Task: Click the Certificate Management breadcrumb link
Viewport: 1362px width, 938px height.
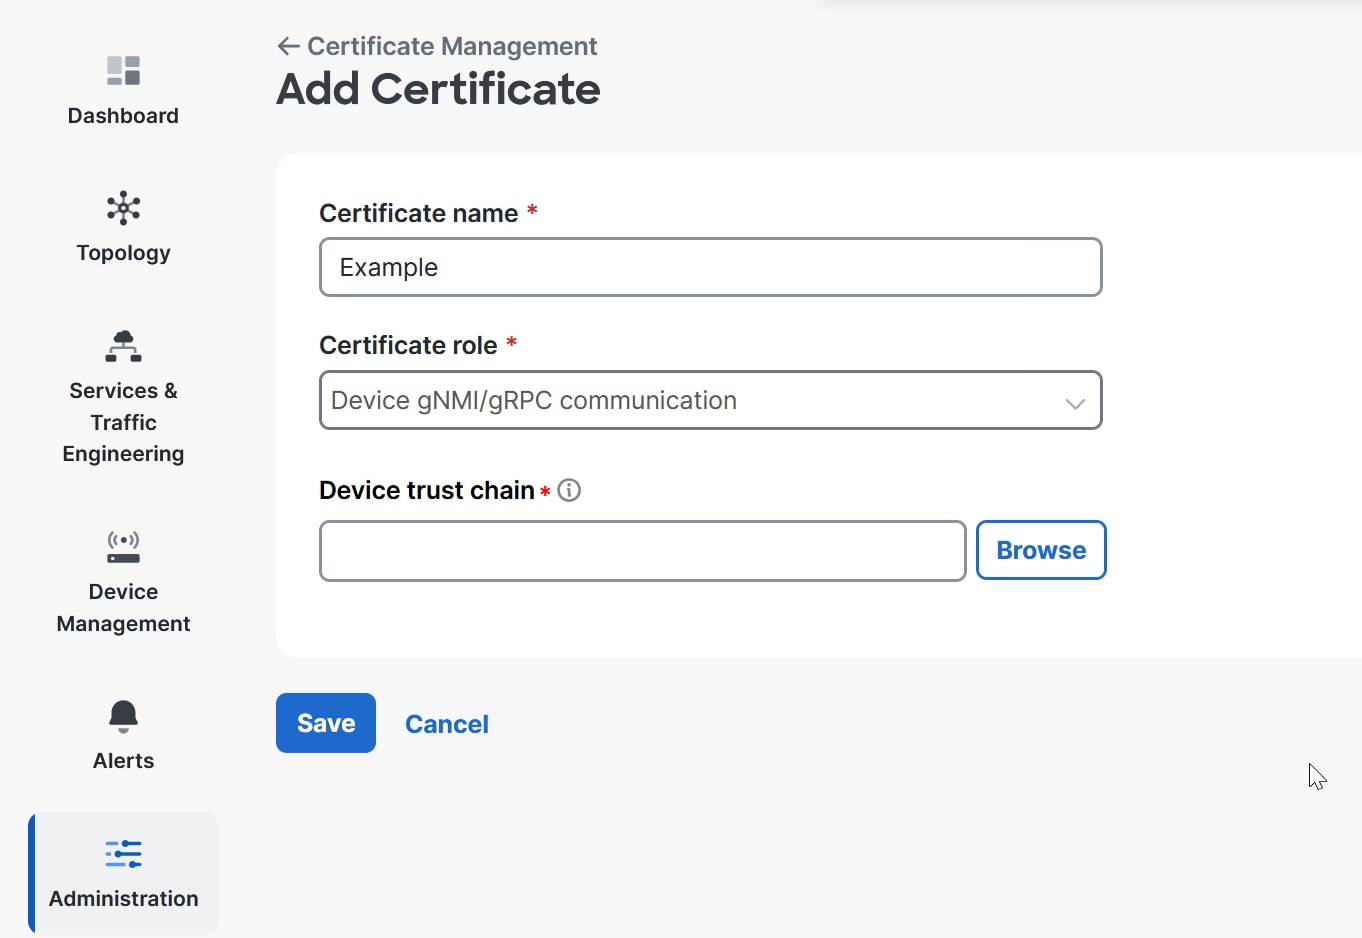Action: tap(452, 46)
